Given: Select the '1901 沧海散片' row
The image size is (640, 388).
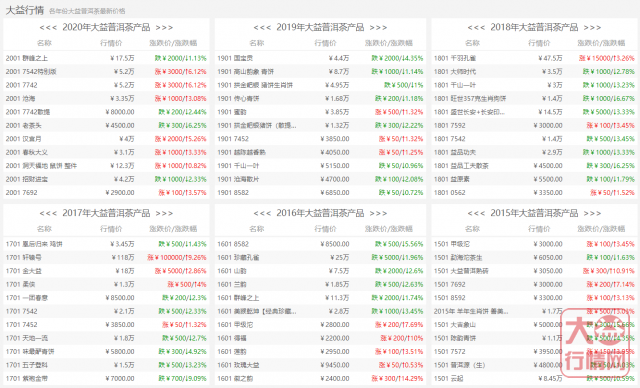Looking at the screenshot, I should click(x=320, y=179).
